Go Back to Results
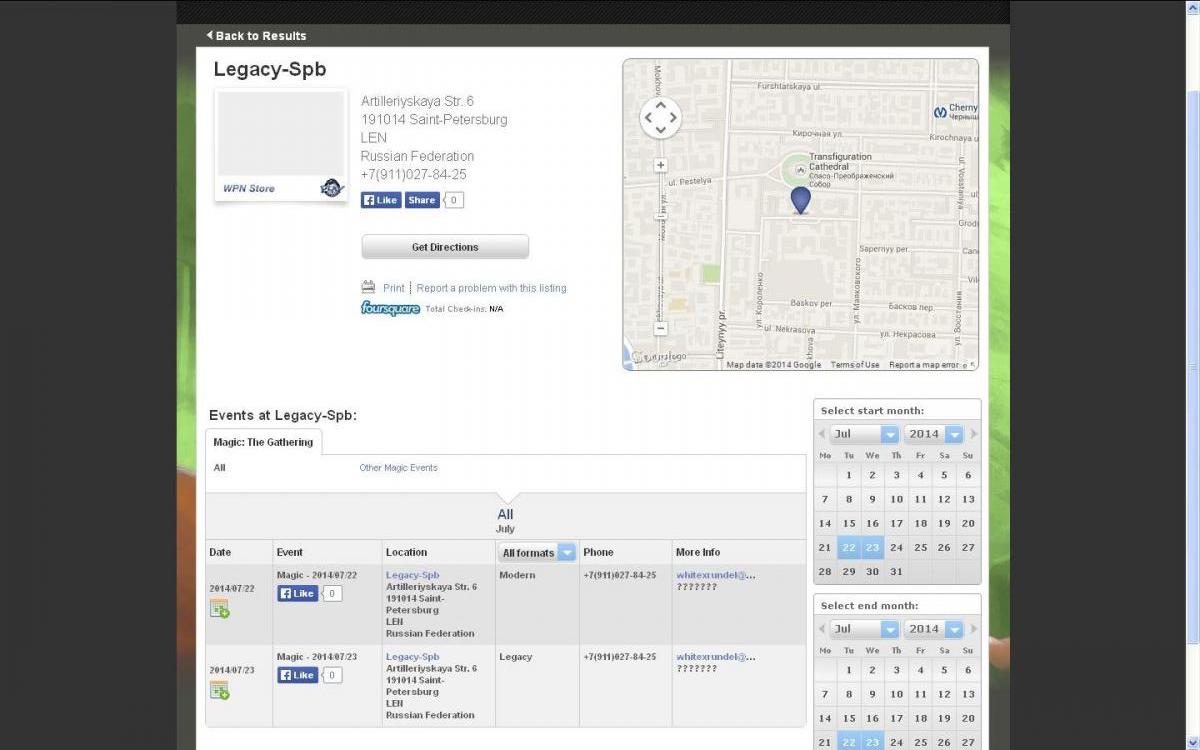Image resolution: width=1200 pixels, height=750 pixels. (257, 36)
